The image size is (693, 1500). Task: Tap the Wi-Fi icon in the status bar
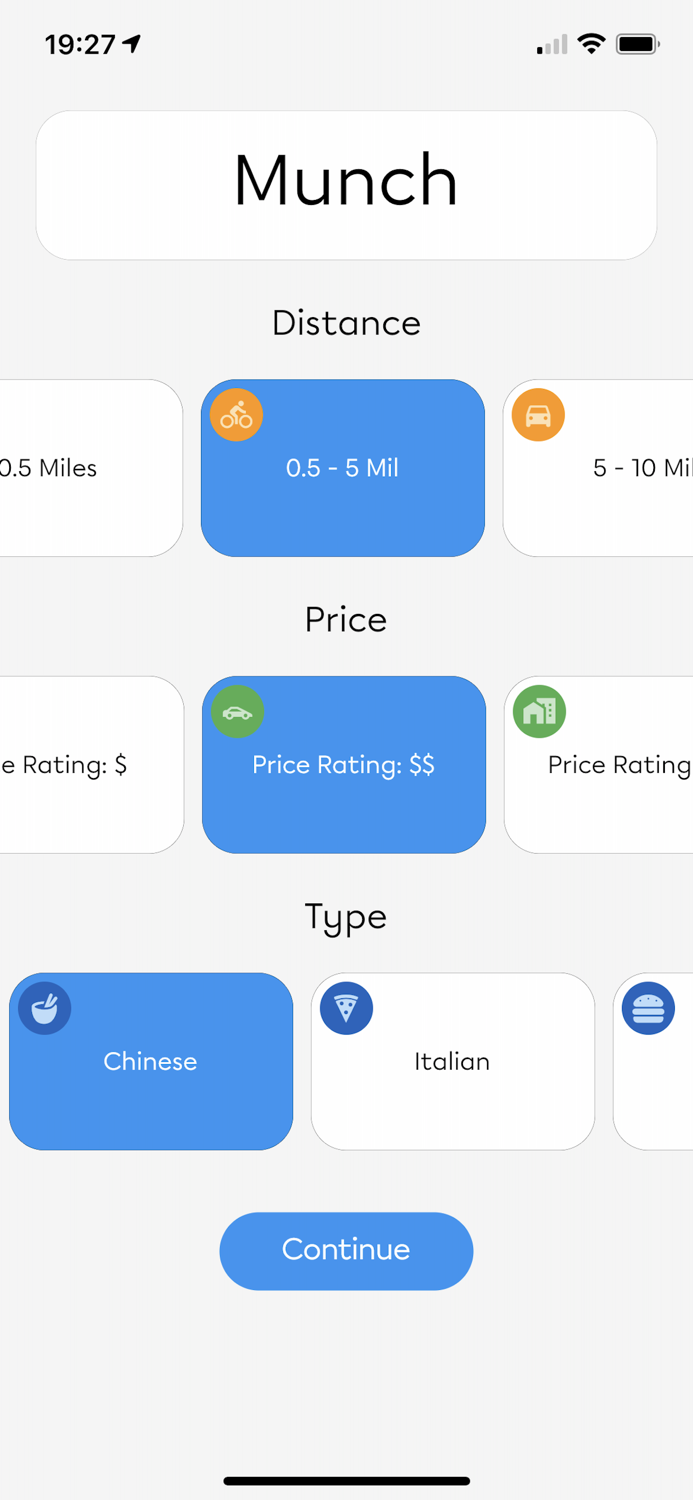click(x=592, y=43)
